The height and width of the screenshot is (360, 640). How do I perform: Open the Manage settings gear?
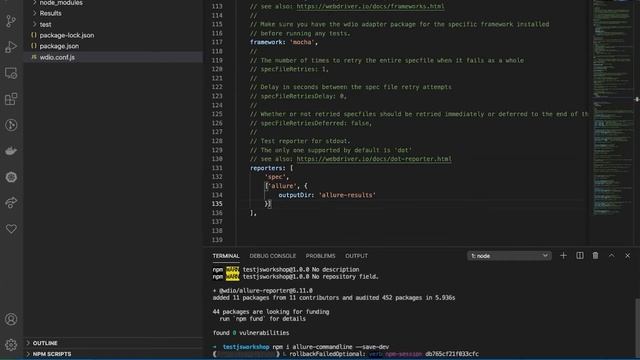click(11, 345)
